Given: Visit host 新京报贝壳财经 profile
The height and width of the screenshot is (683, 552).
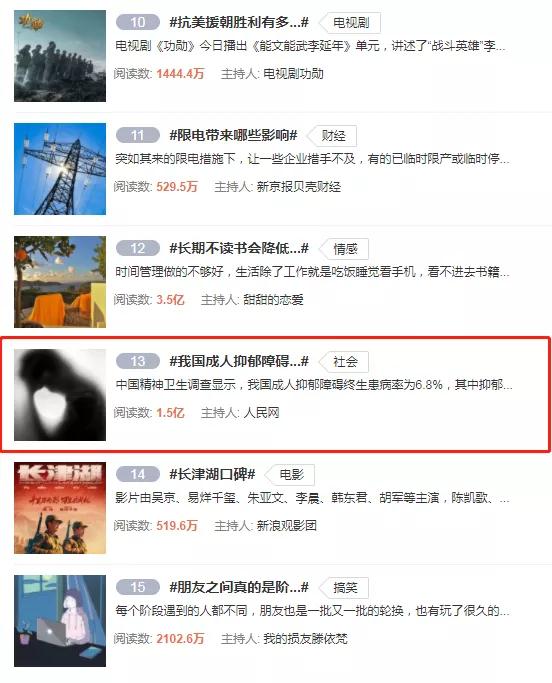Looking at the screenshot, I should 298,187.
